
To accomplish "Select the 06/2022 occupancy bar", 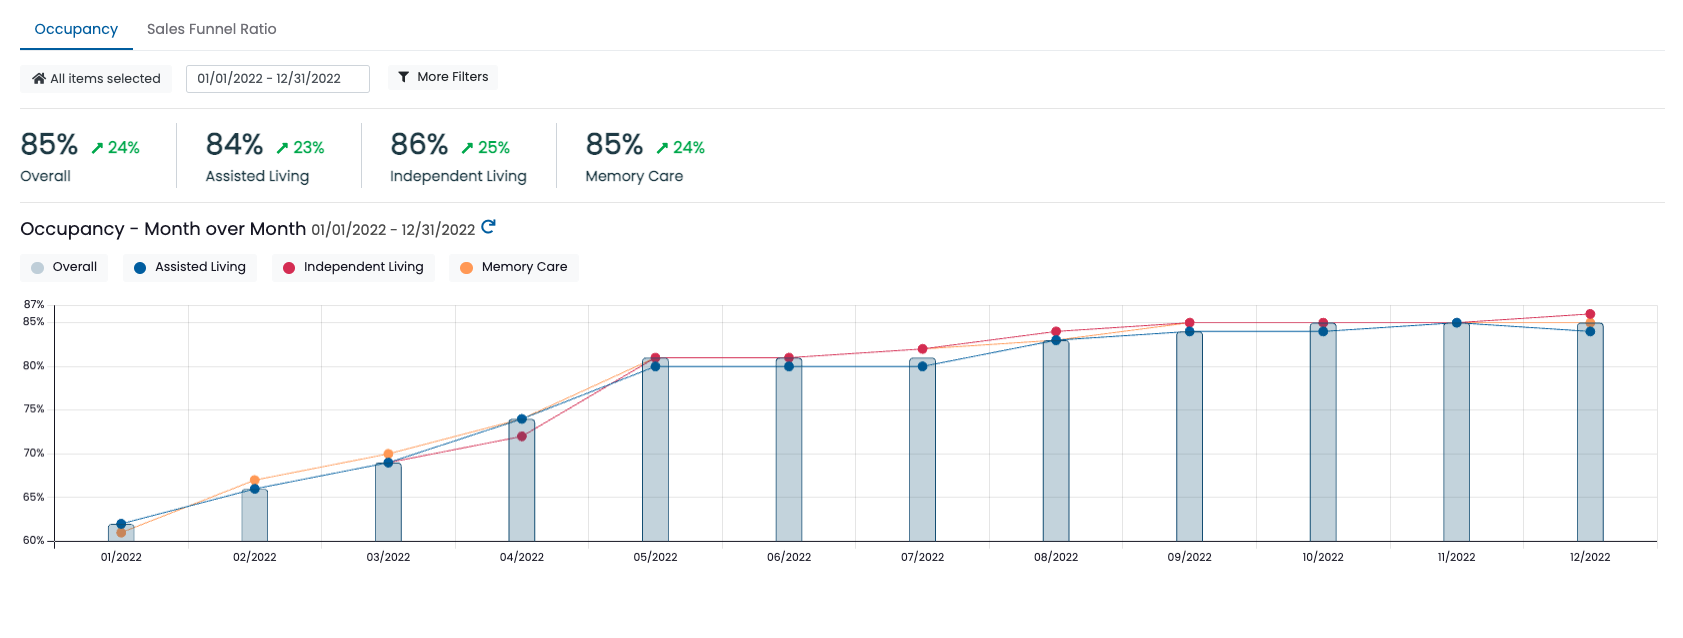I will [x=789, y=450].
